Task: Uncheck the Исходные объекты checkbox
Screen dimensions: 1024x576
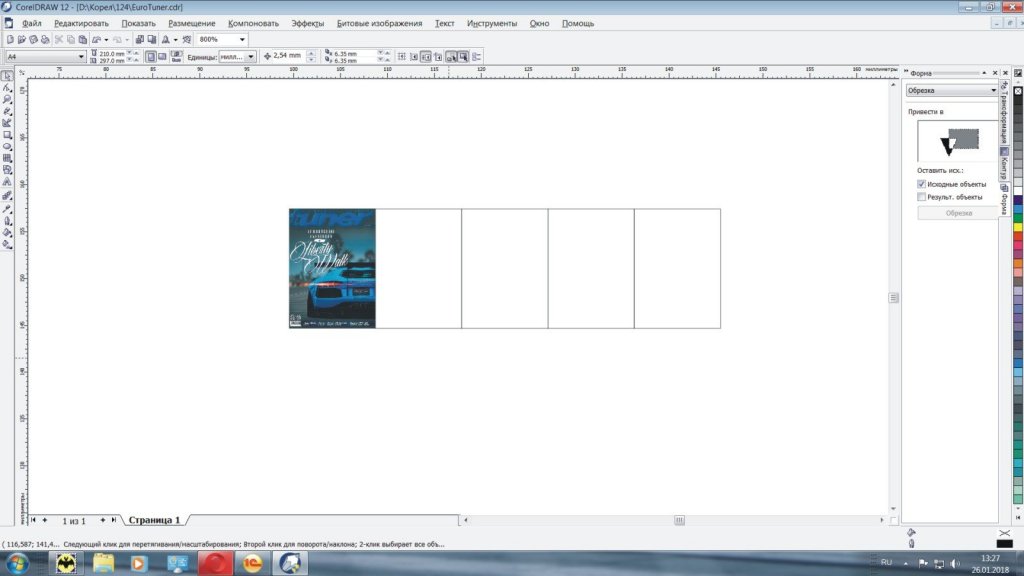Action: pos(921,184)
